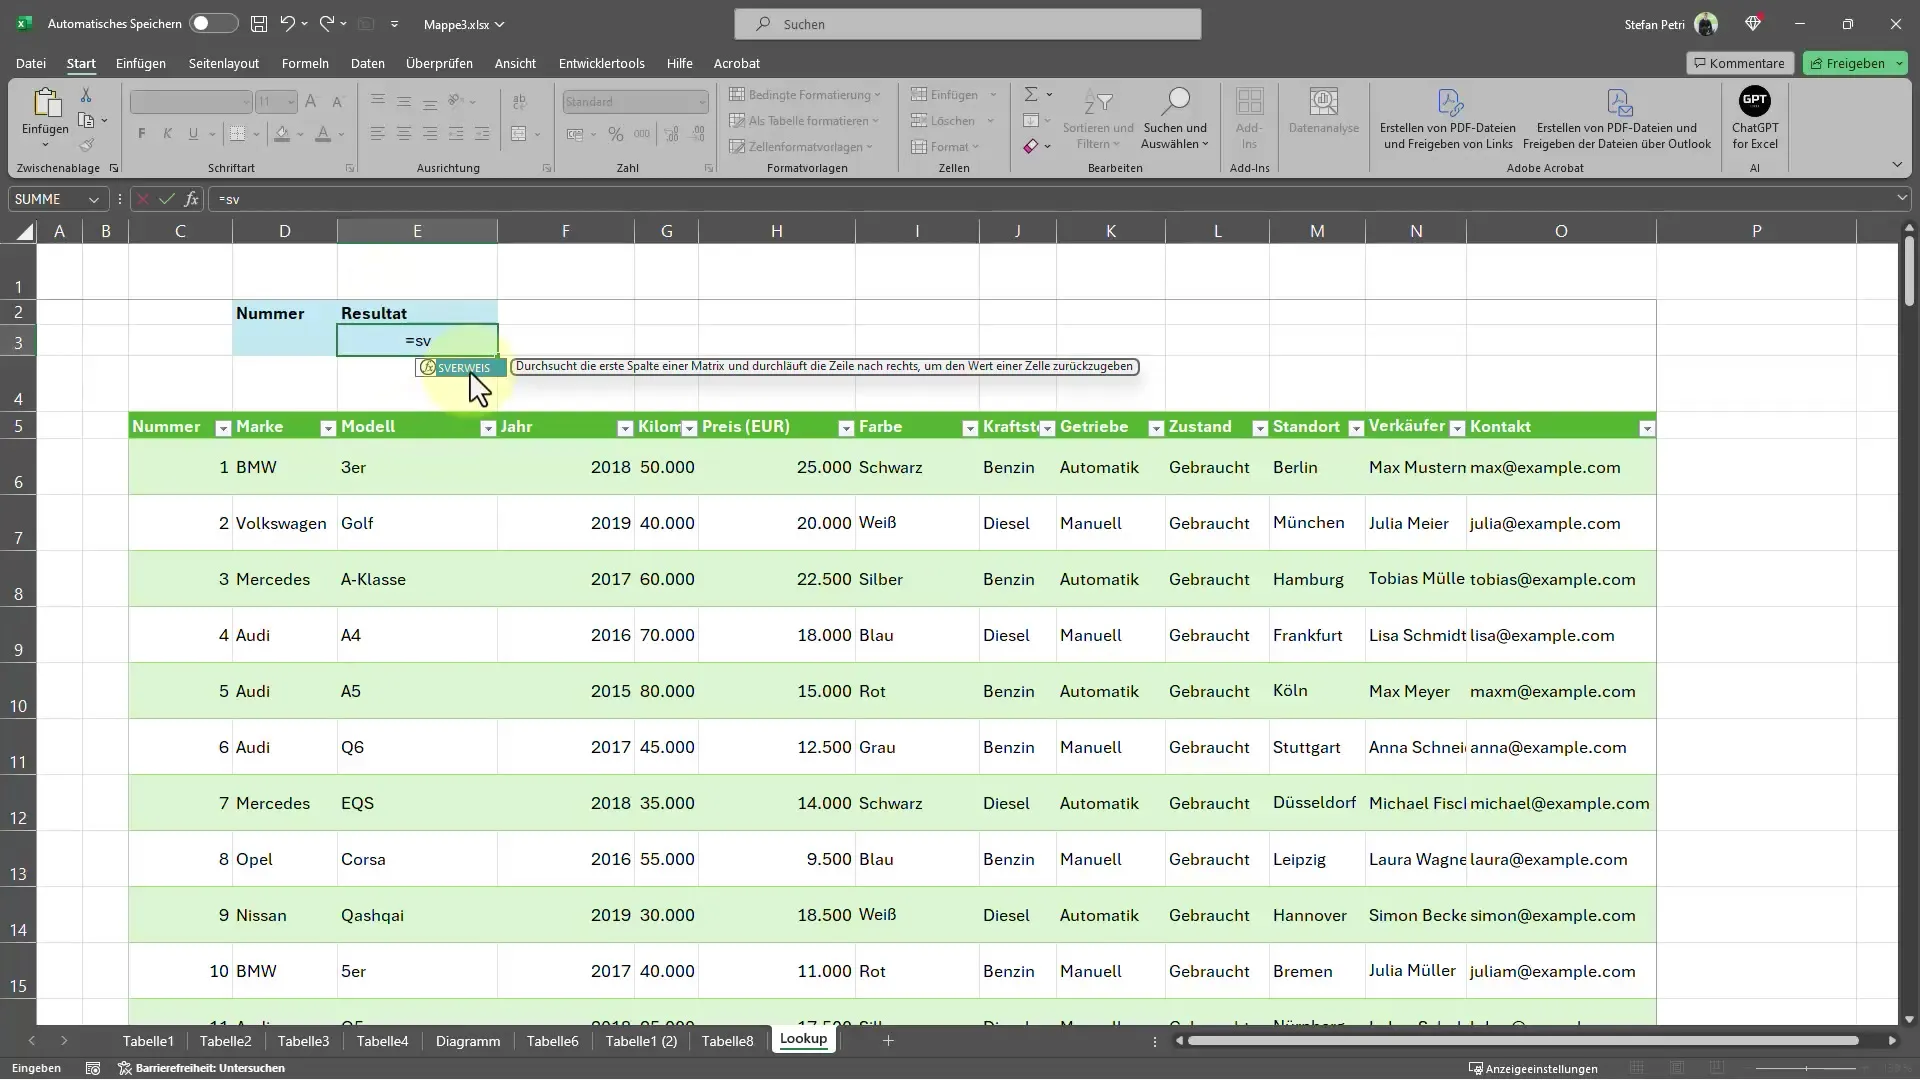
Task: Select the Lookup sheet tab
Action: 803,1039
